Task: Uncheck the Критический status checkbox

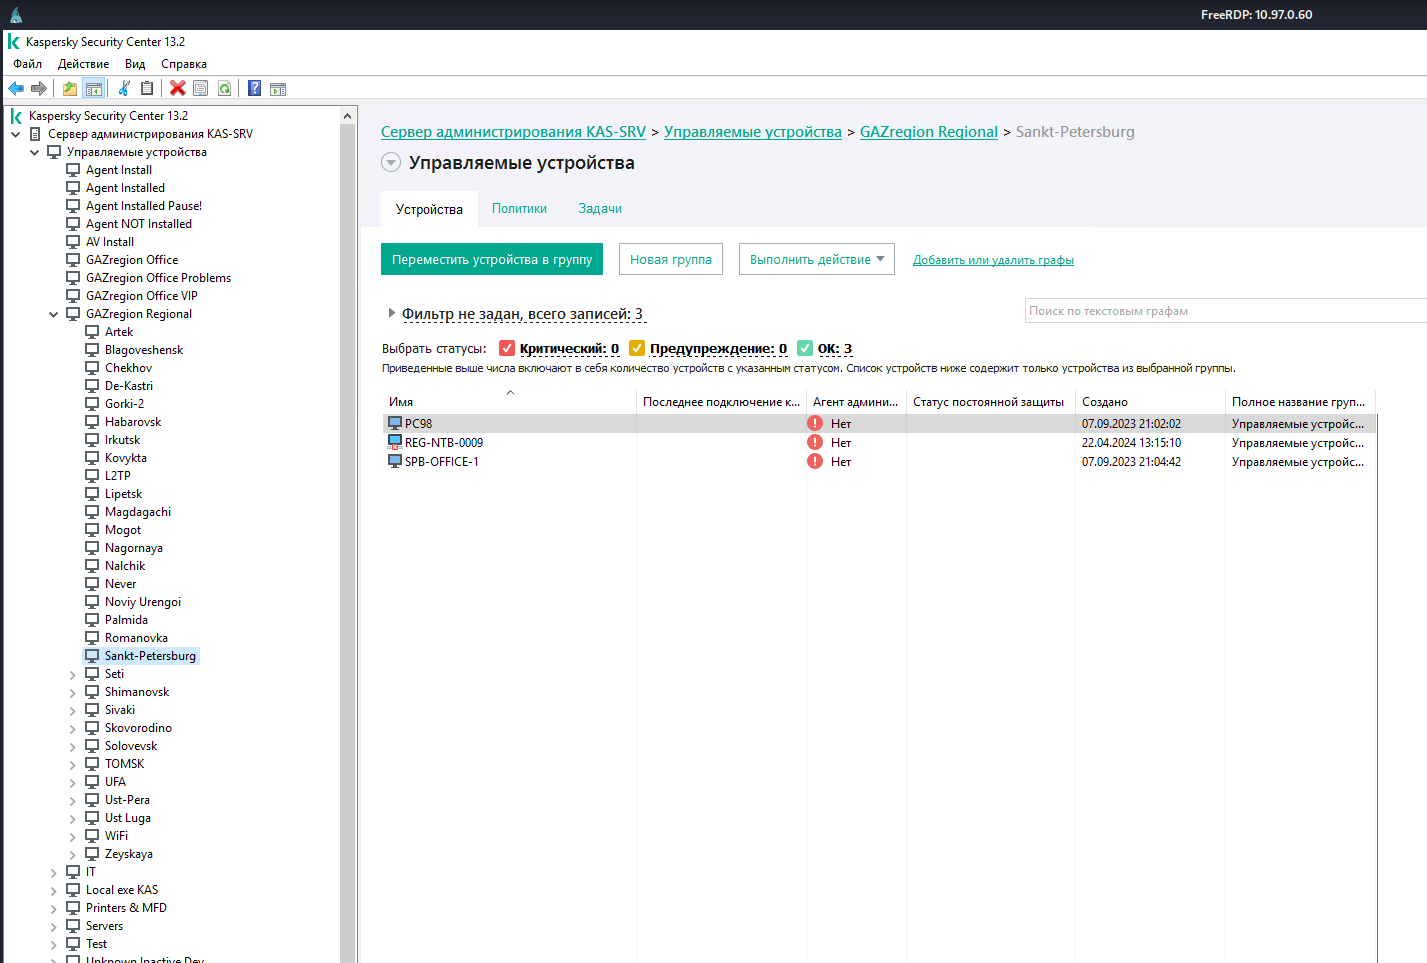Action: (507, 348)
